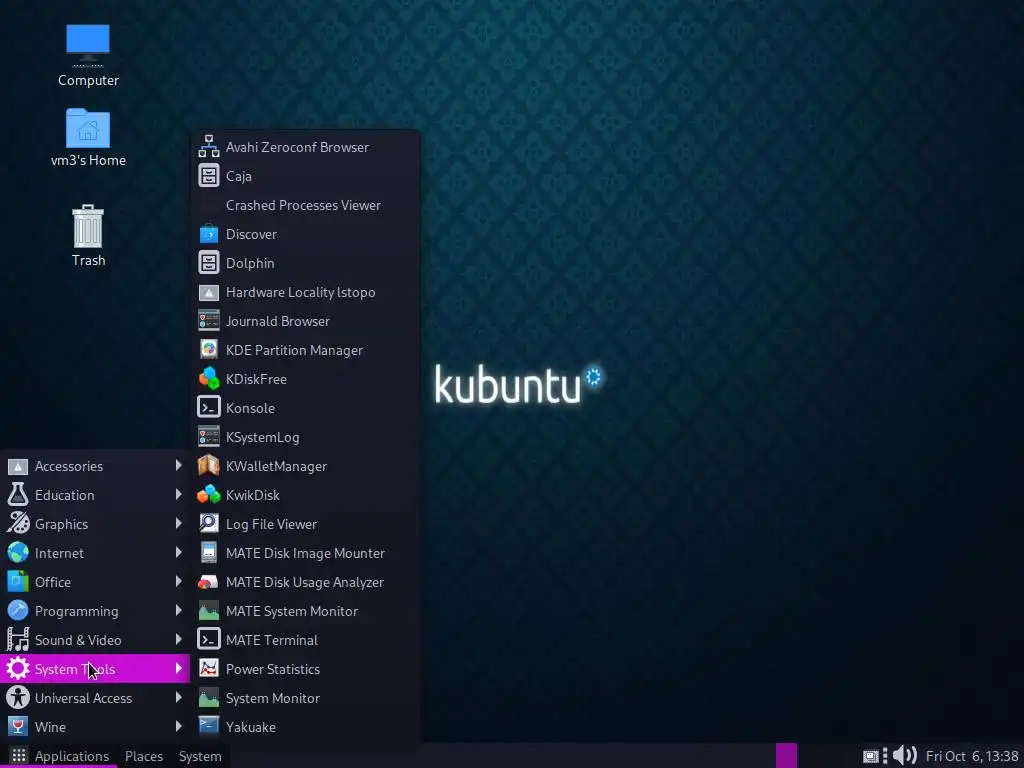This screenshot has height=768, width=1024.
Task: Expand the Internet submenu arrow
Action: pos(178,552)
